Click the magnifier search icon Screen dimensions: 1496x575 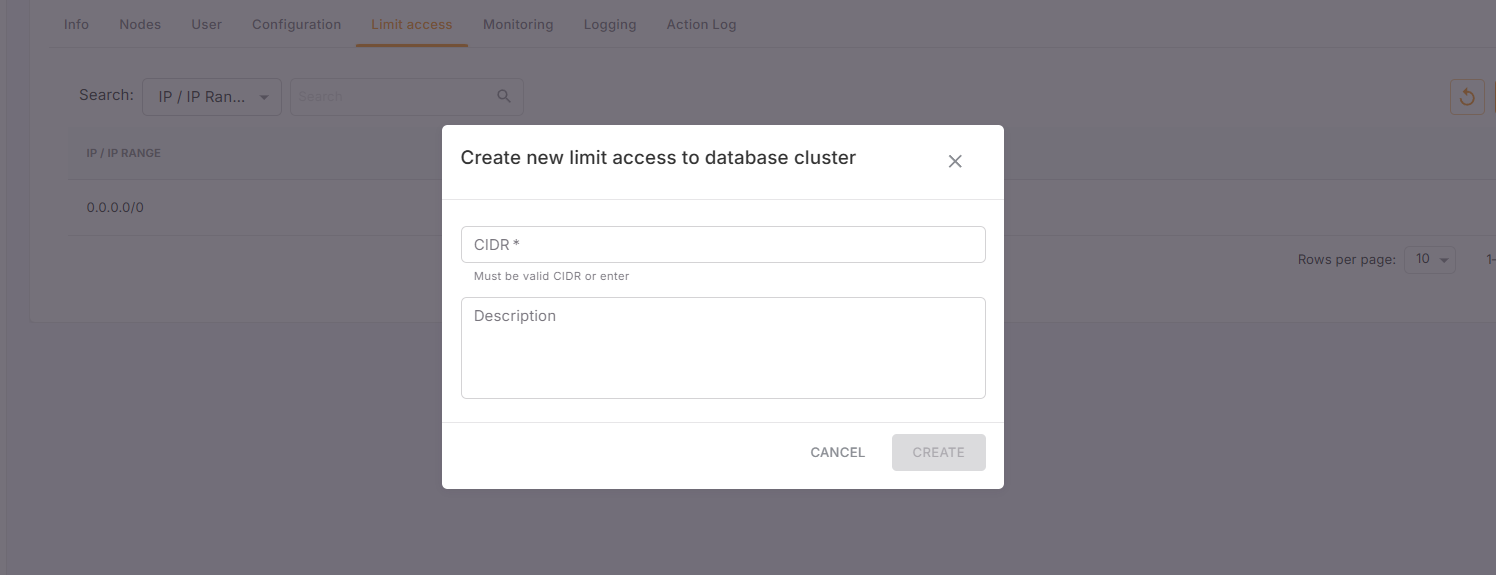tap(504, 96)
